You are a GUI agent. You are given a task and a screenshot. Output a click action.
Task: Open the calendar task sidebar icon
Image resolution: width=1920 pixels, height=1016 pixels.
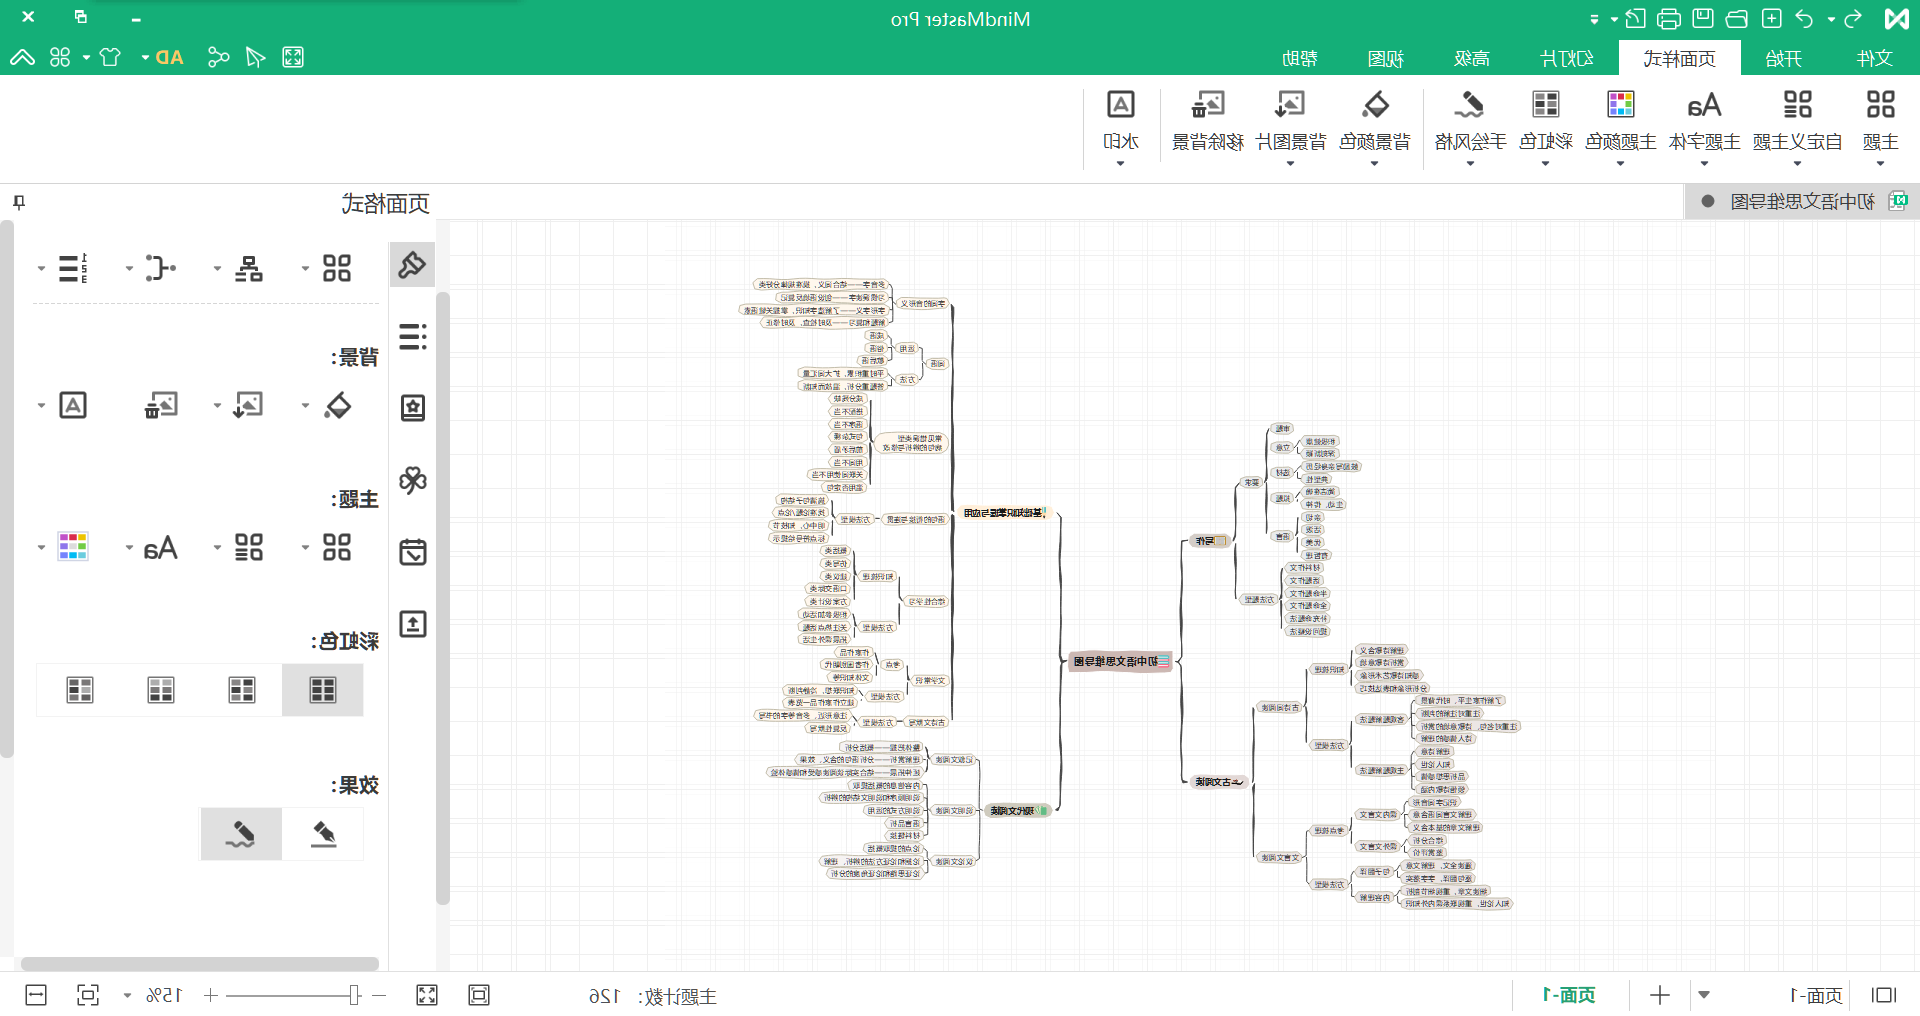click(x=412, y=552)
